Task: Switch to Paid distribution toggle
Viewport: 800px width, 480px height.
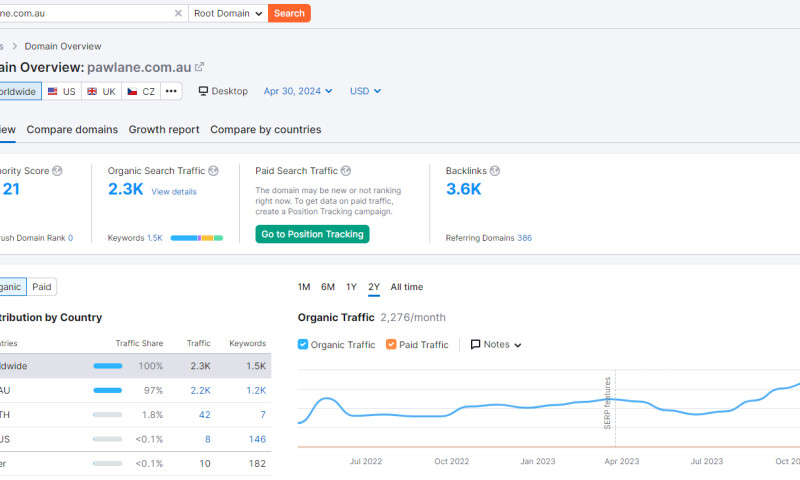Action: 42,287
